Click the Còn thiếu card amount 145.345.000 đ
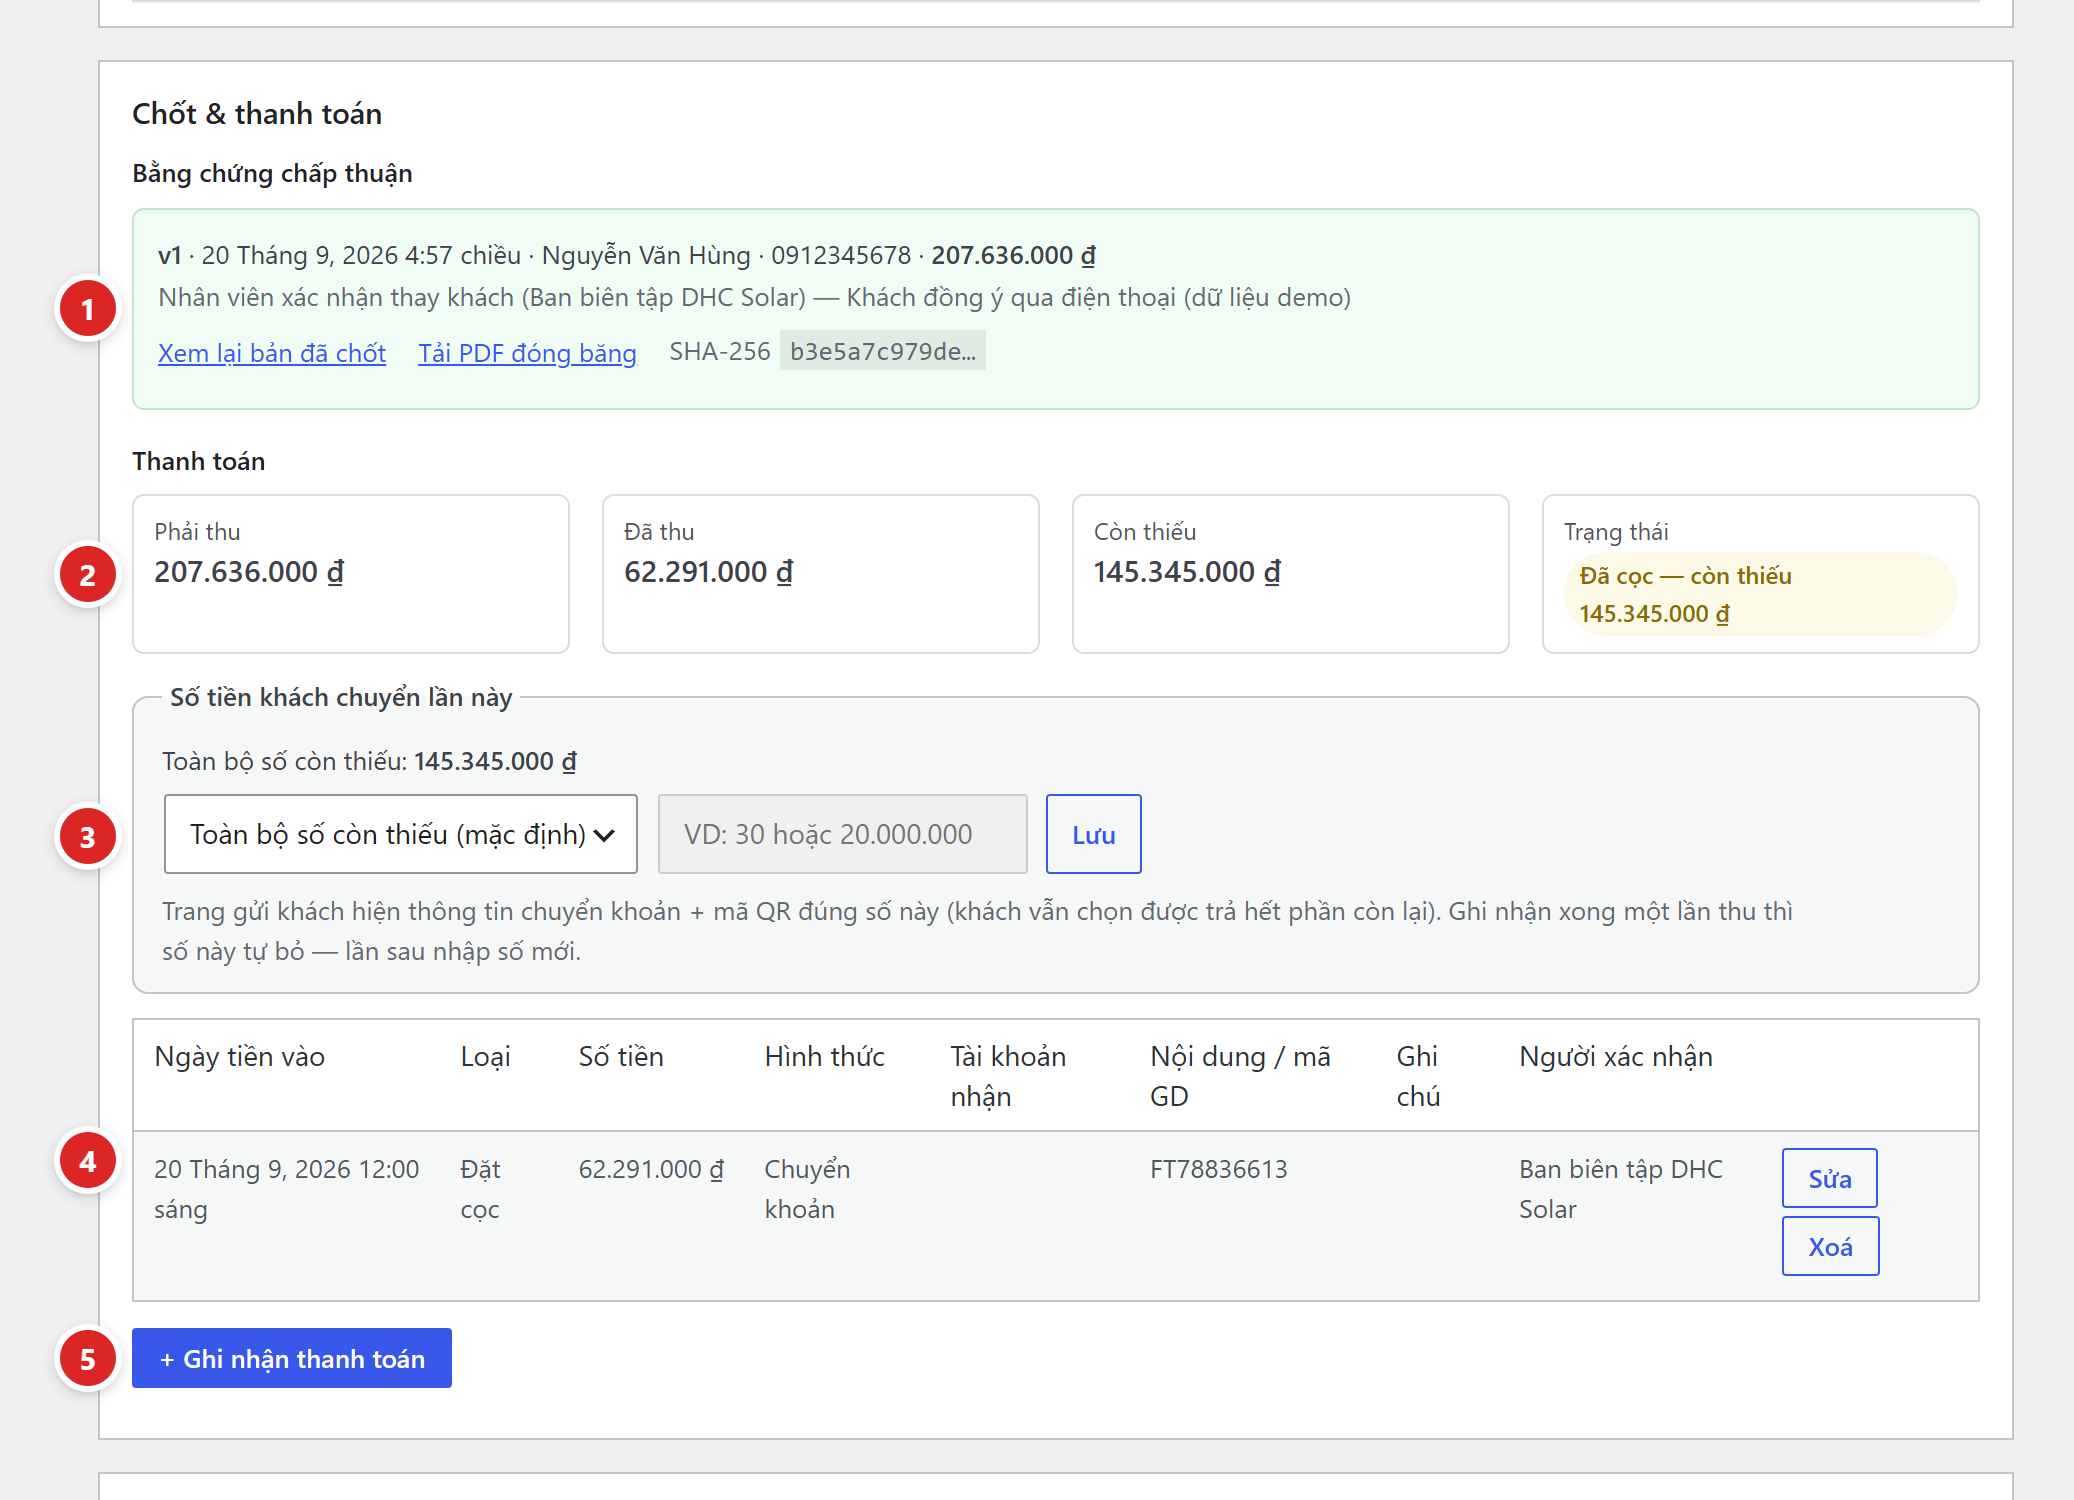2074x1500 pixels. click(x=1187, y=572)
